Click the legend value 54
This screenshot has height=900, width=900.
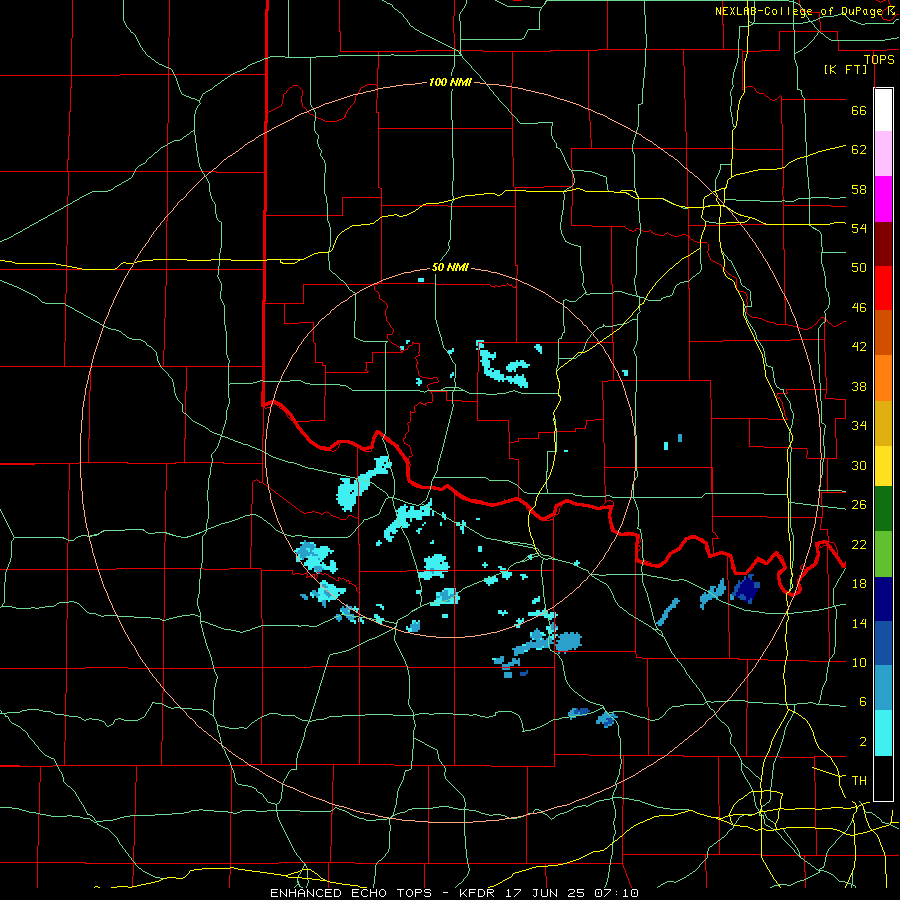pos(859,228)
